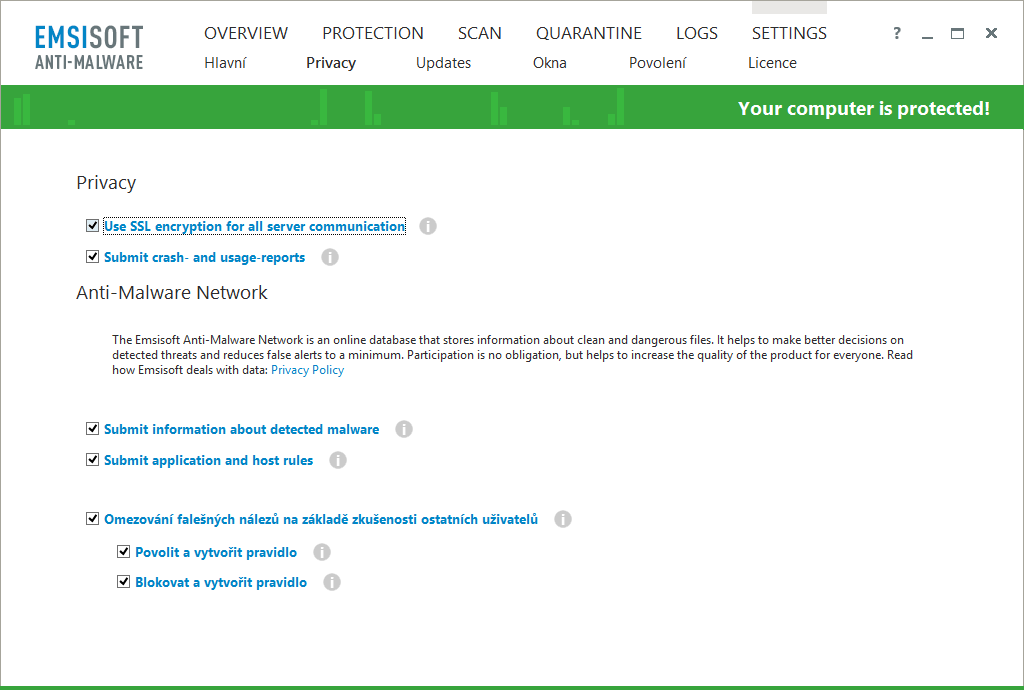This screenshot has height=690, width=1024.
Task: Maximize the Emsisoft window
Action: coord(957,33)
